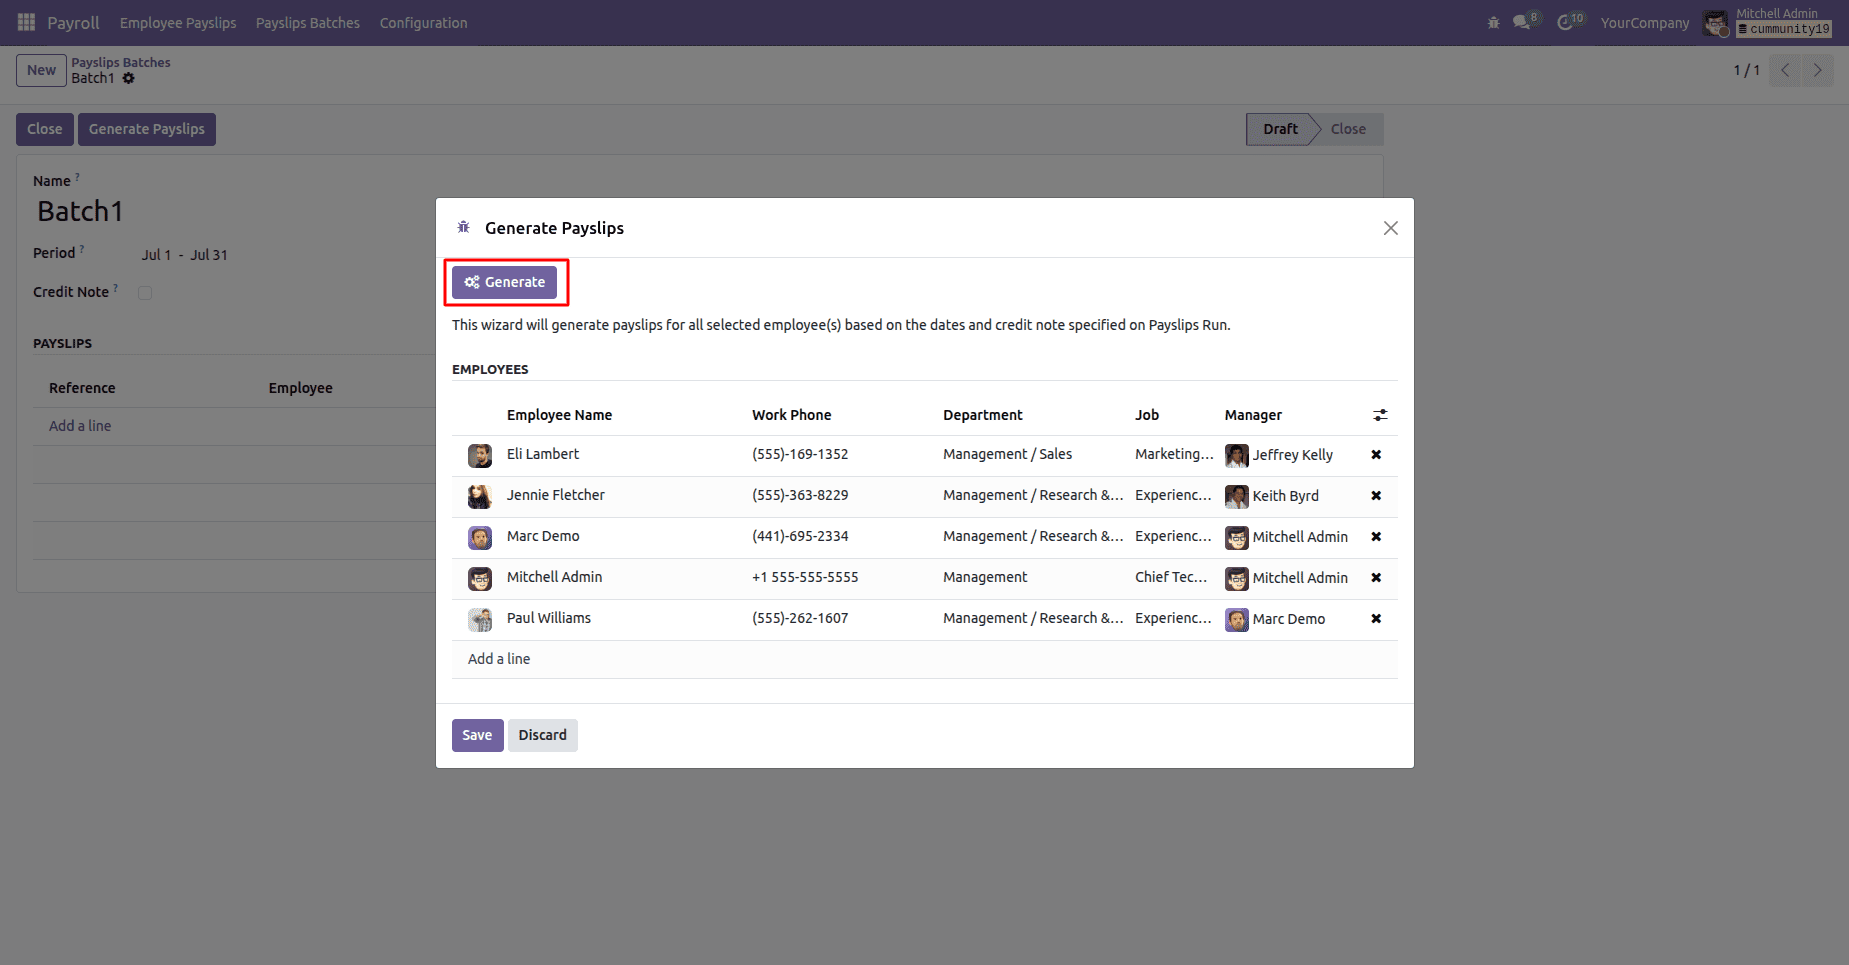The image size is (1849, 965).
Task: Click the Payroll app title
Action: 73,22
